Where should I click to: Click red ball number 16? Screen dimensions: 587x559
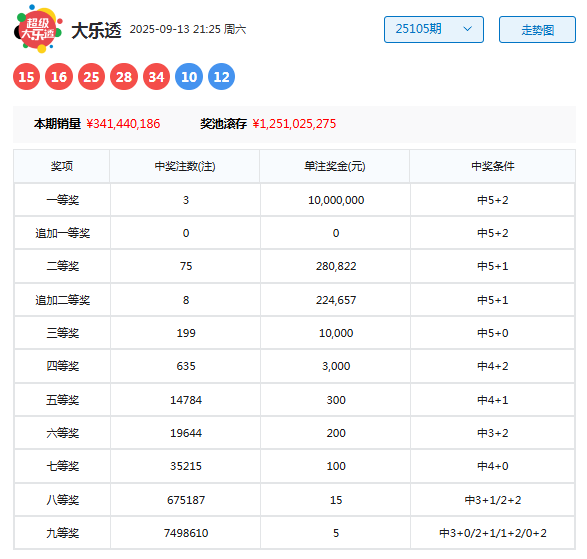click(x=59, y=77)
